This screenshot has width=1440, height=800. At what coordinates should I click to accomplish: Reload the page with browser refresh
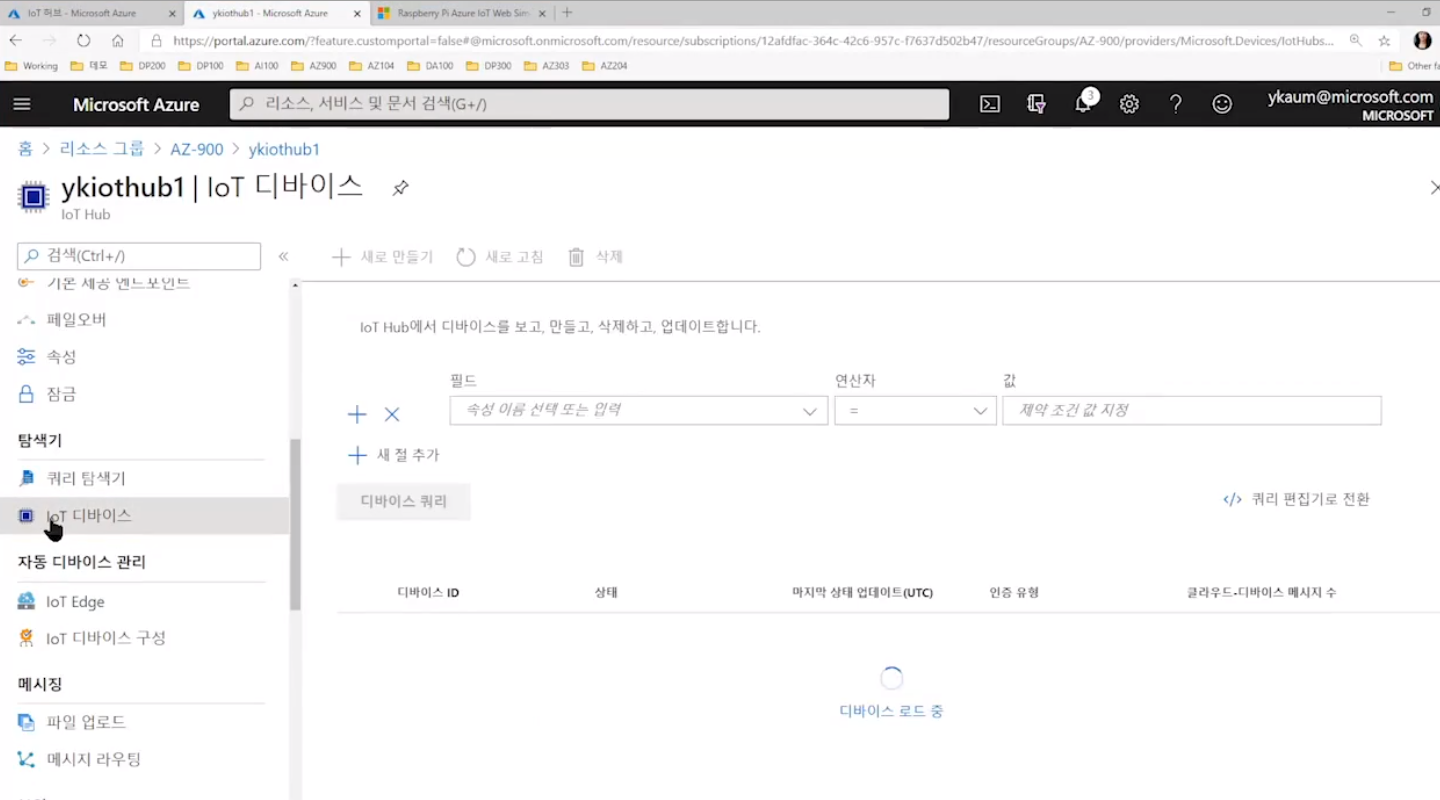point(84,41)
